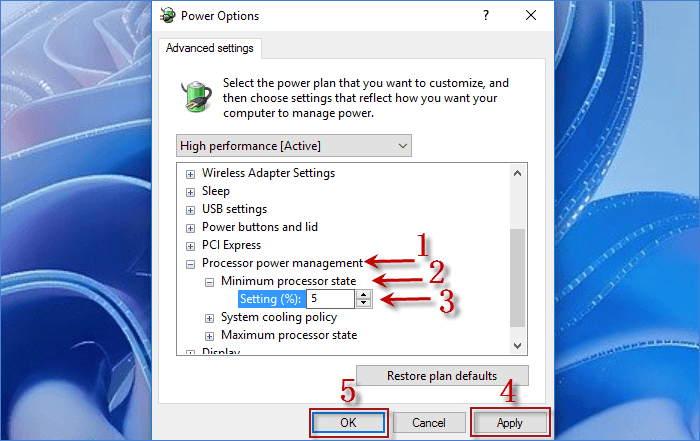
Task: Increase setting percent with up spinner arrow
Action: (x=364, y=295)
